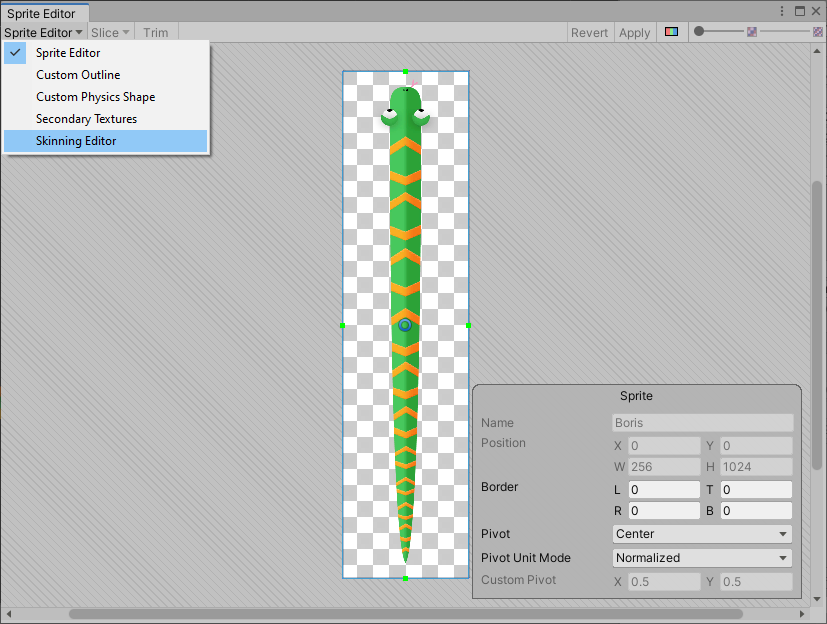
Task: Select the checked Sprite Editor menu option
Action: (68, 53)
